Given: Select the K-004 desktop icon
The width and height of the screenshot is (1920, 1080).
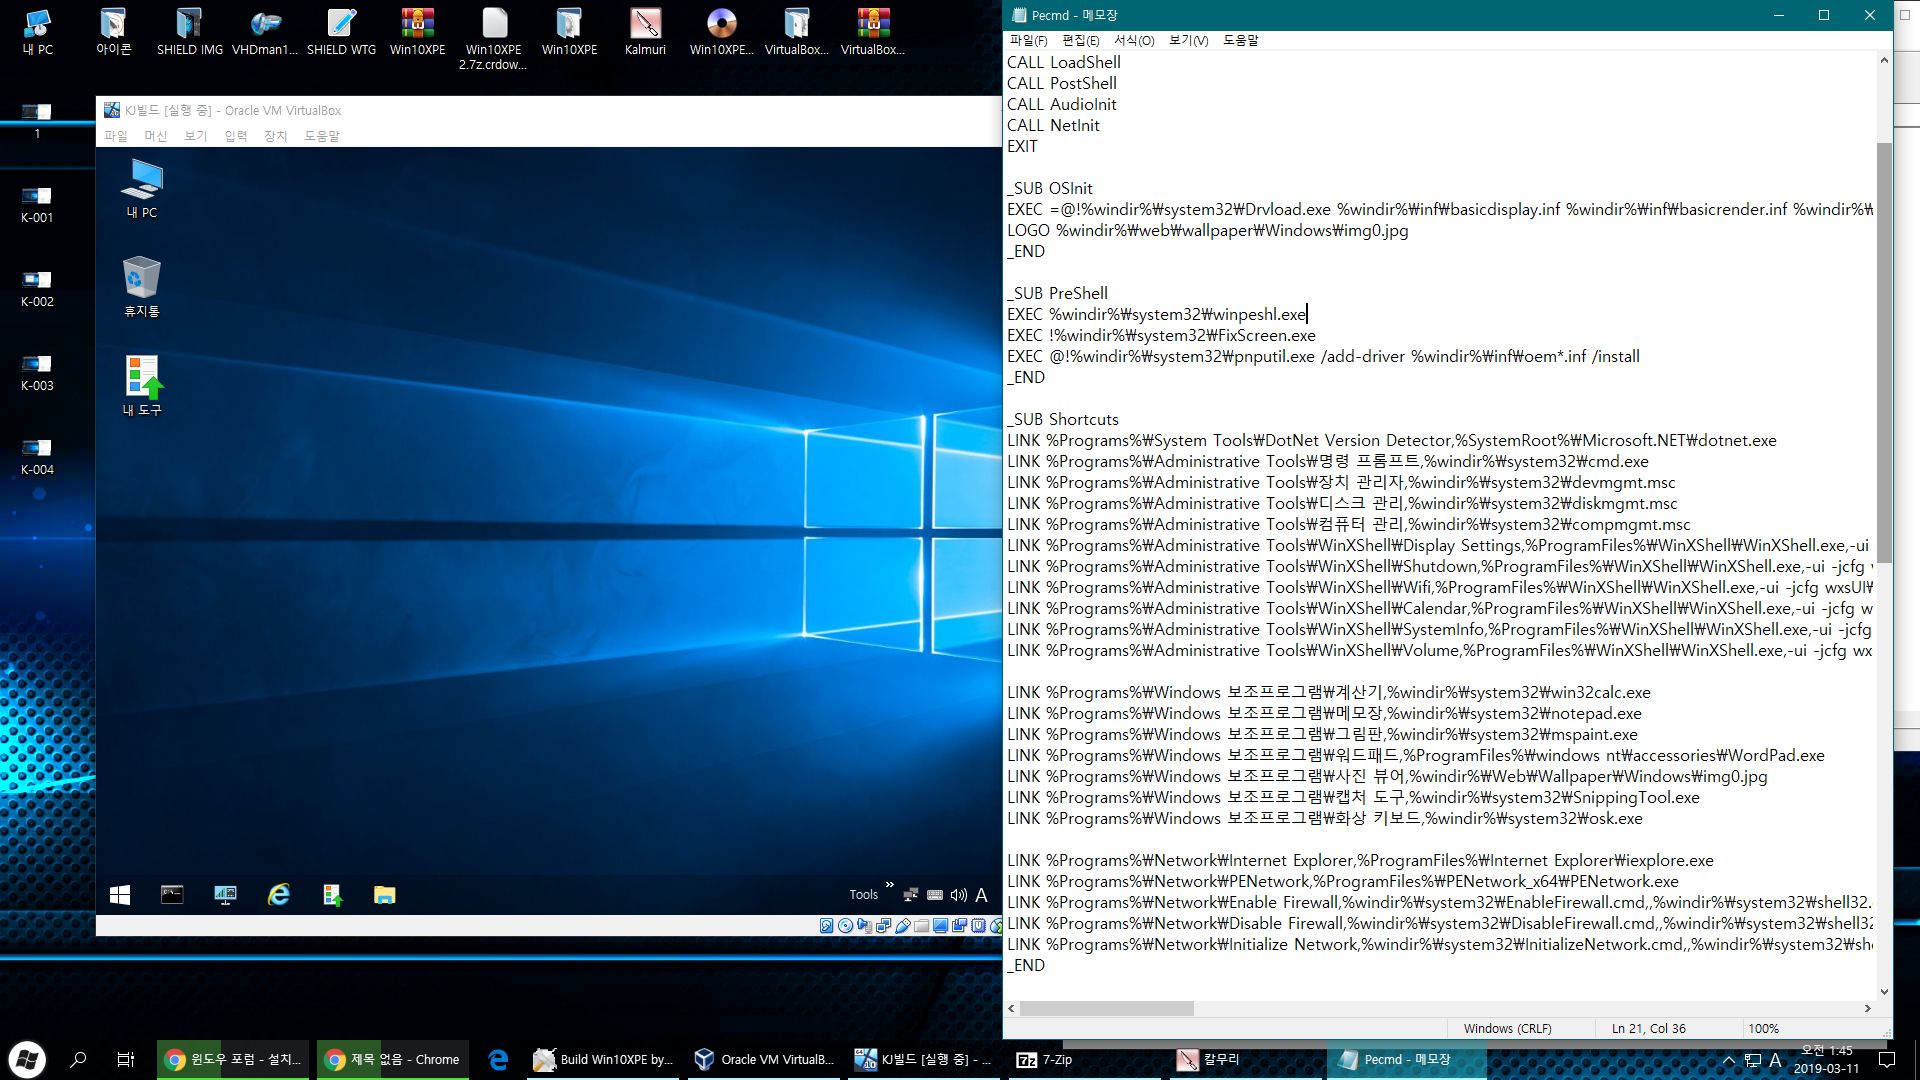Looking at the screenshot, I should coord(37,456).
